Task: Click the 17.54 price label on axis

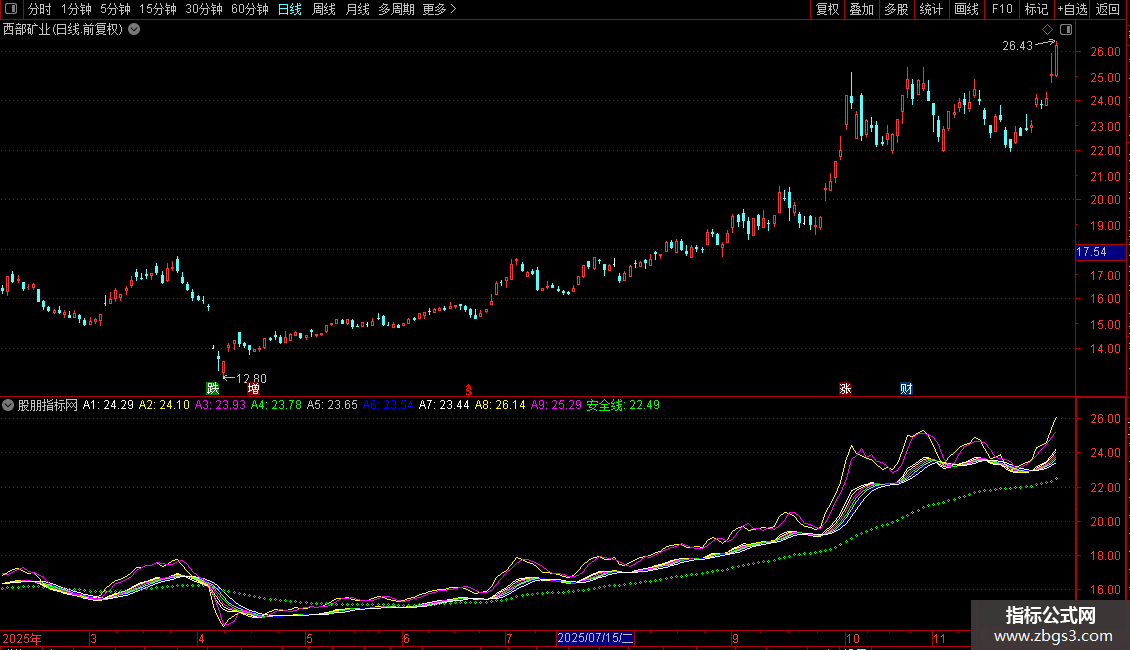Action: [x=1100, y=252]
